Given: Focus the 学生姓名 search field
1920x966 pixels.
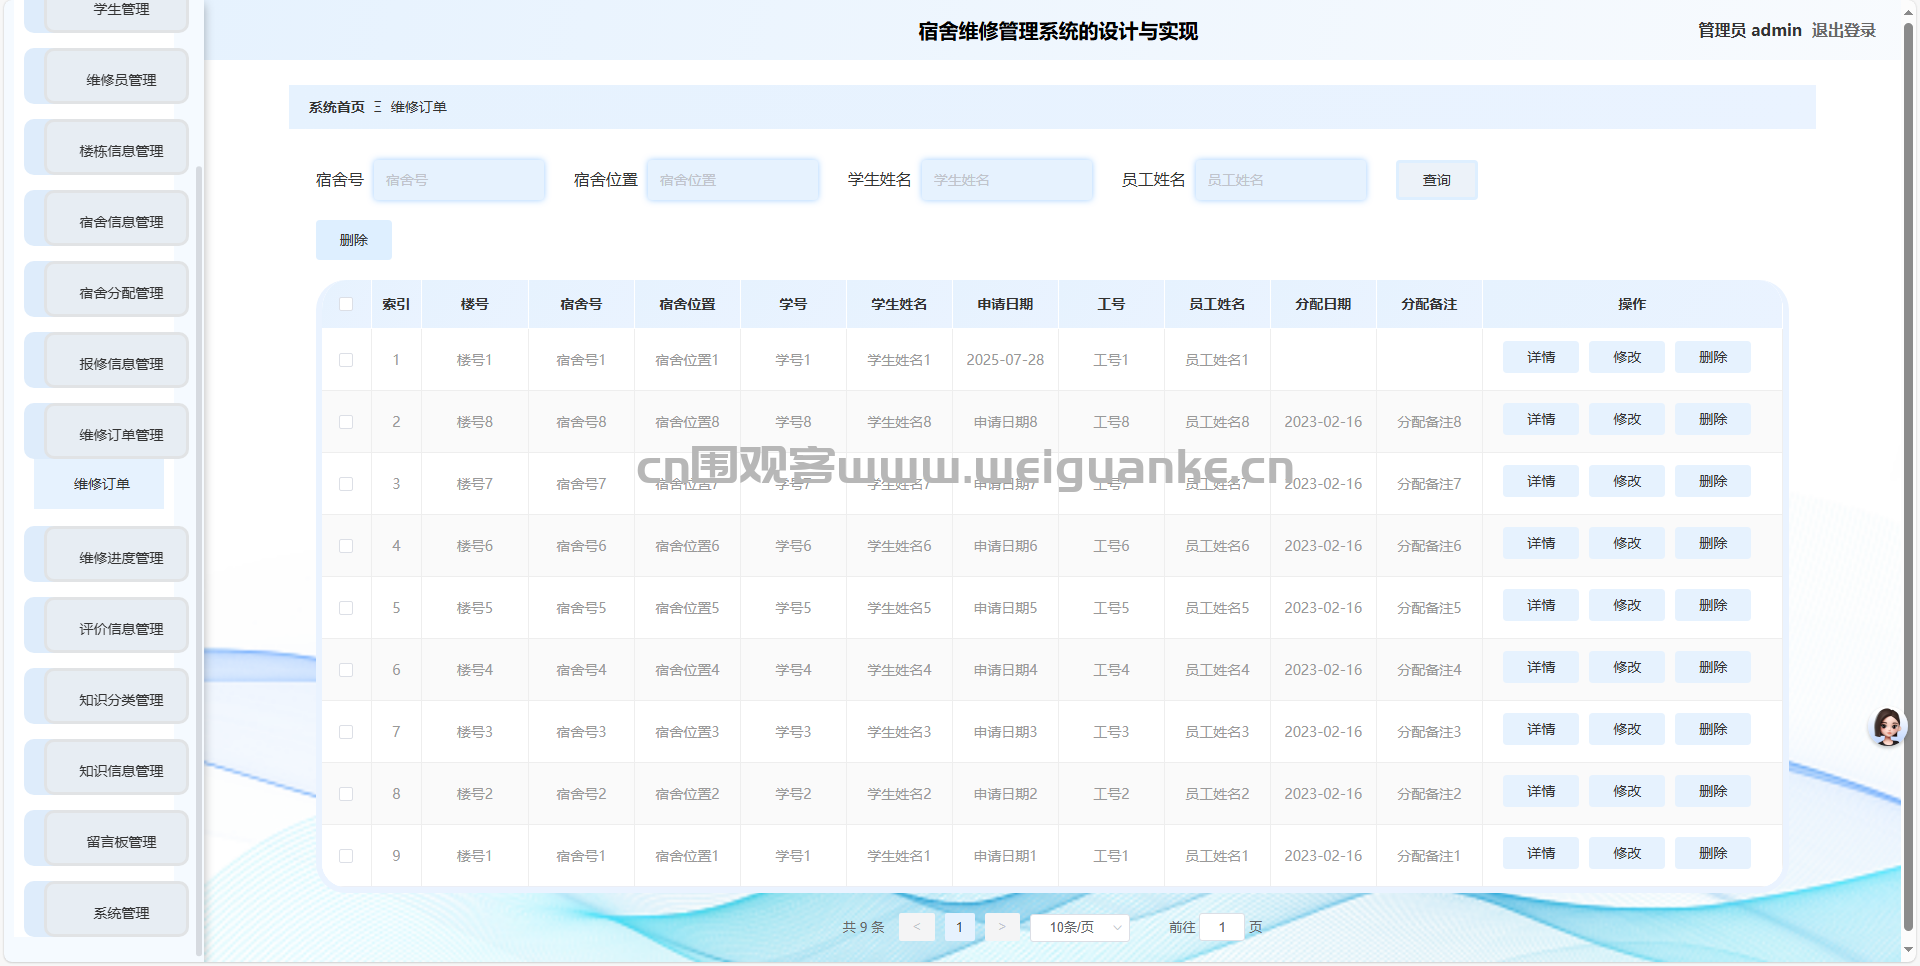Looking at the screenshot, I should coord(1007,180).
